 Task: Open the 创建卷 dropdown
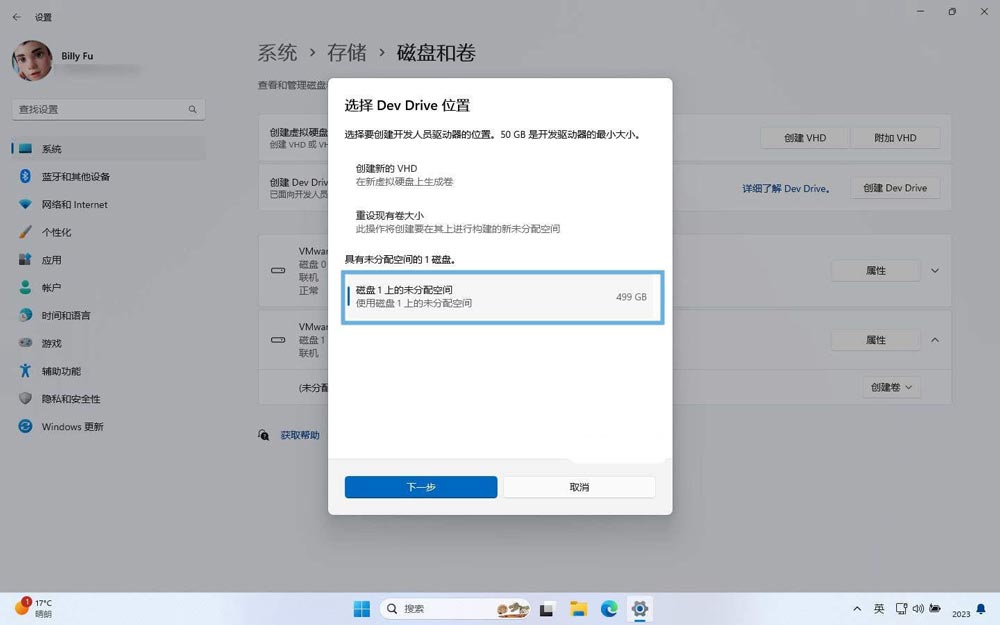pyautogui.click(x=890, y=387)
